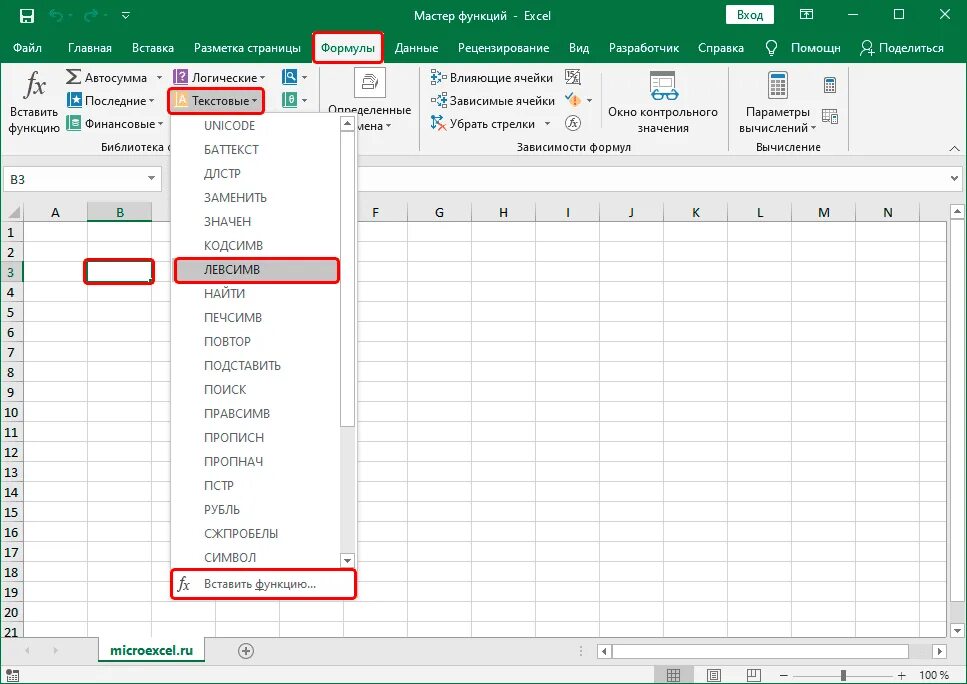The height and width of the screenshot is (684, 967).
Task: Switch to Normal view icon
Action: [673, 675]
